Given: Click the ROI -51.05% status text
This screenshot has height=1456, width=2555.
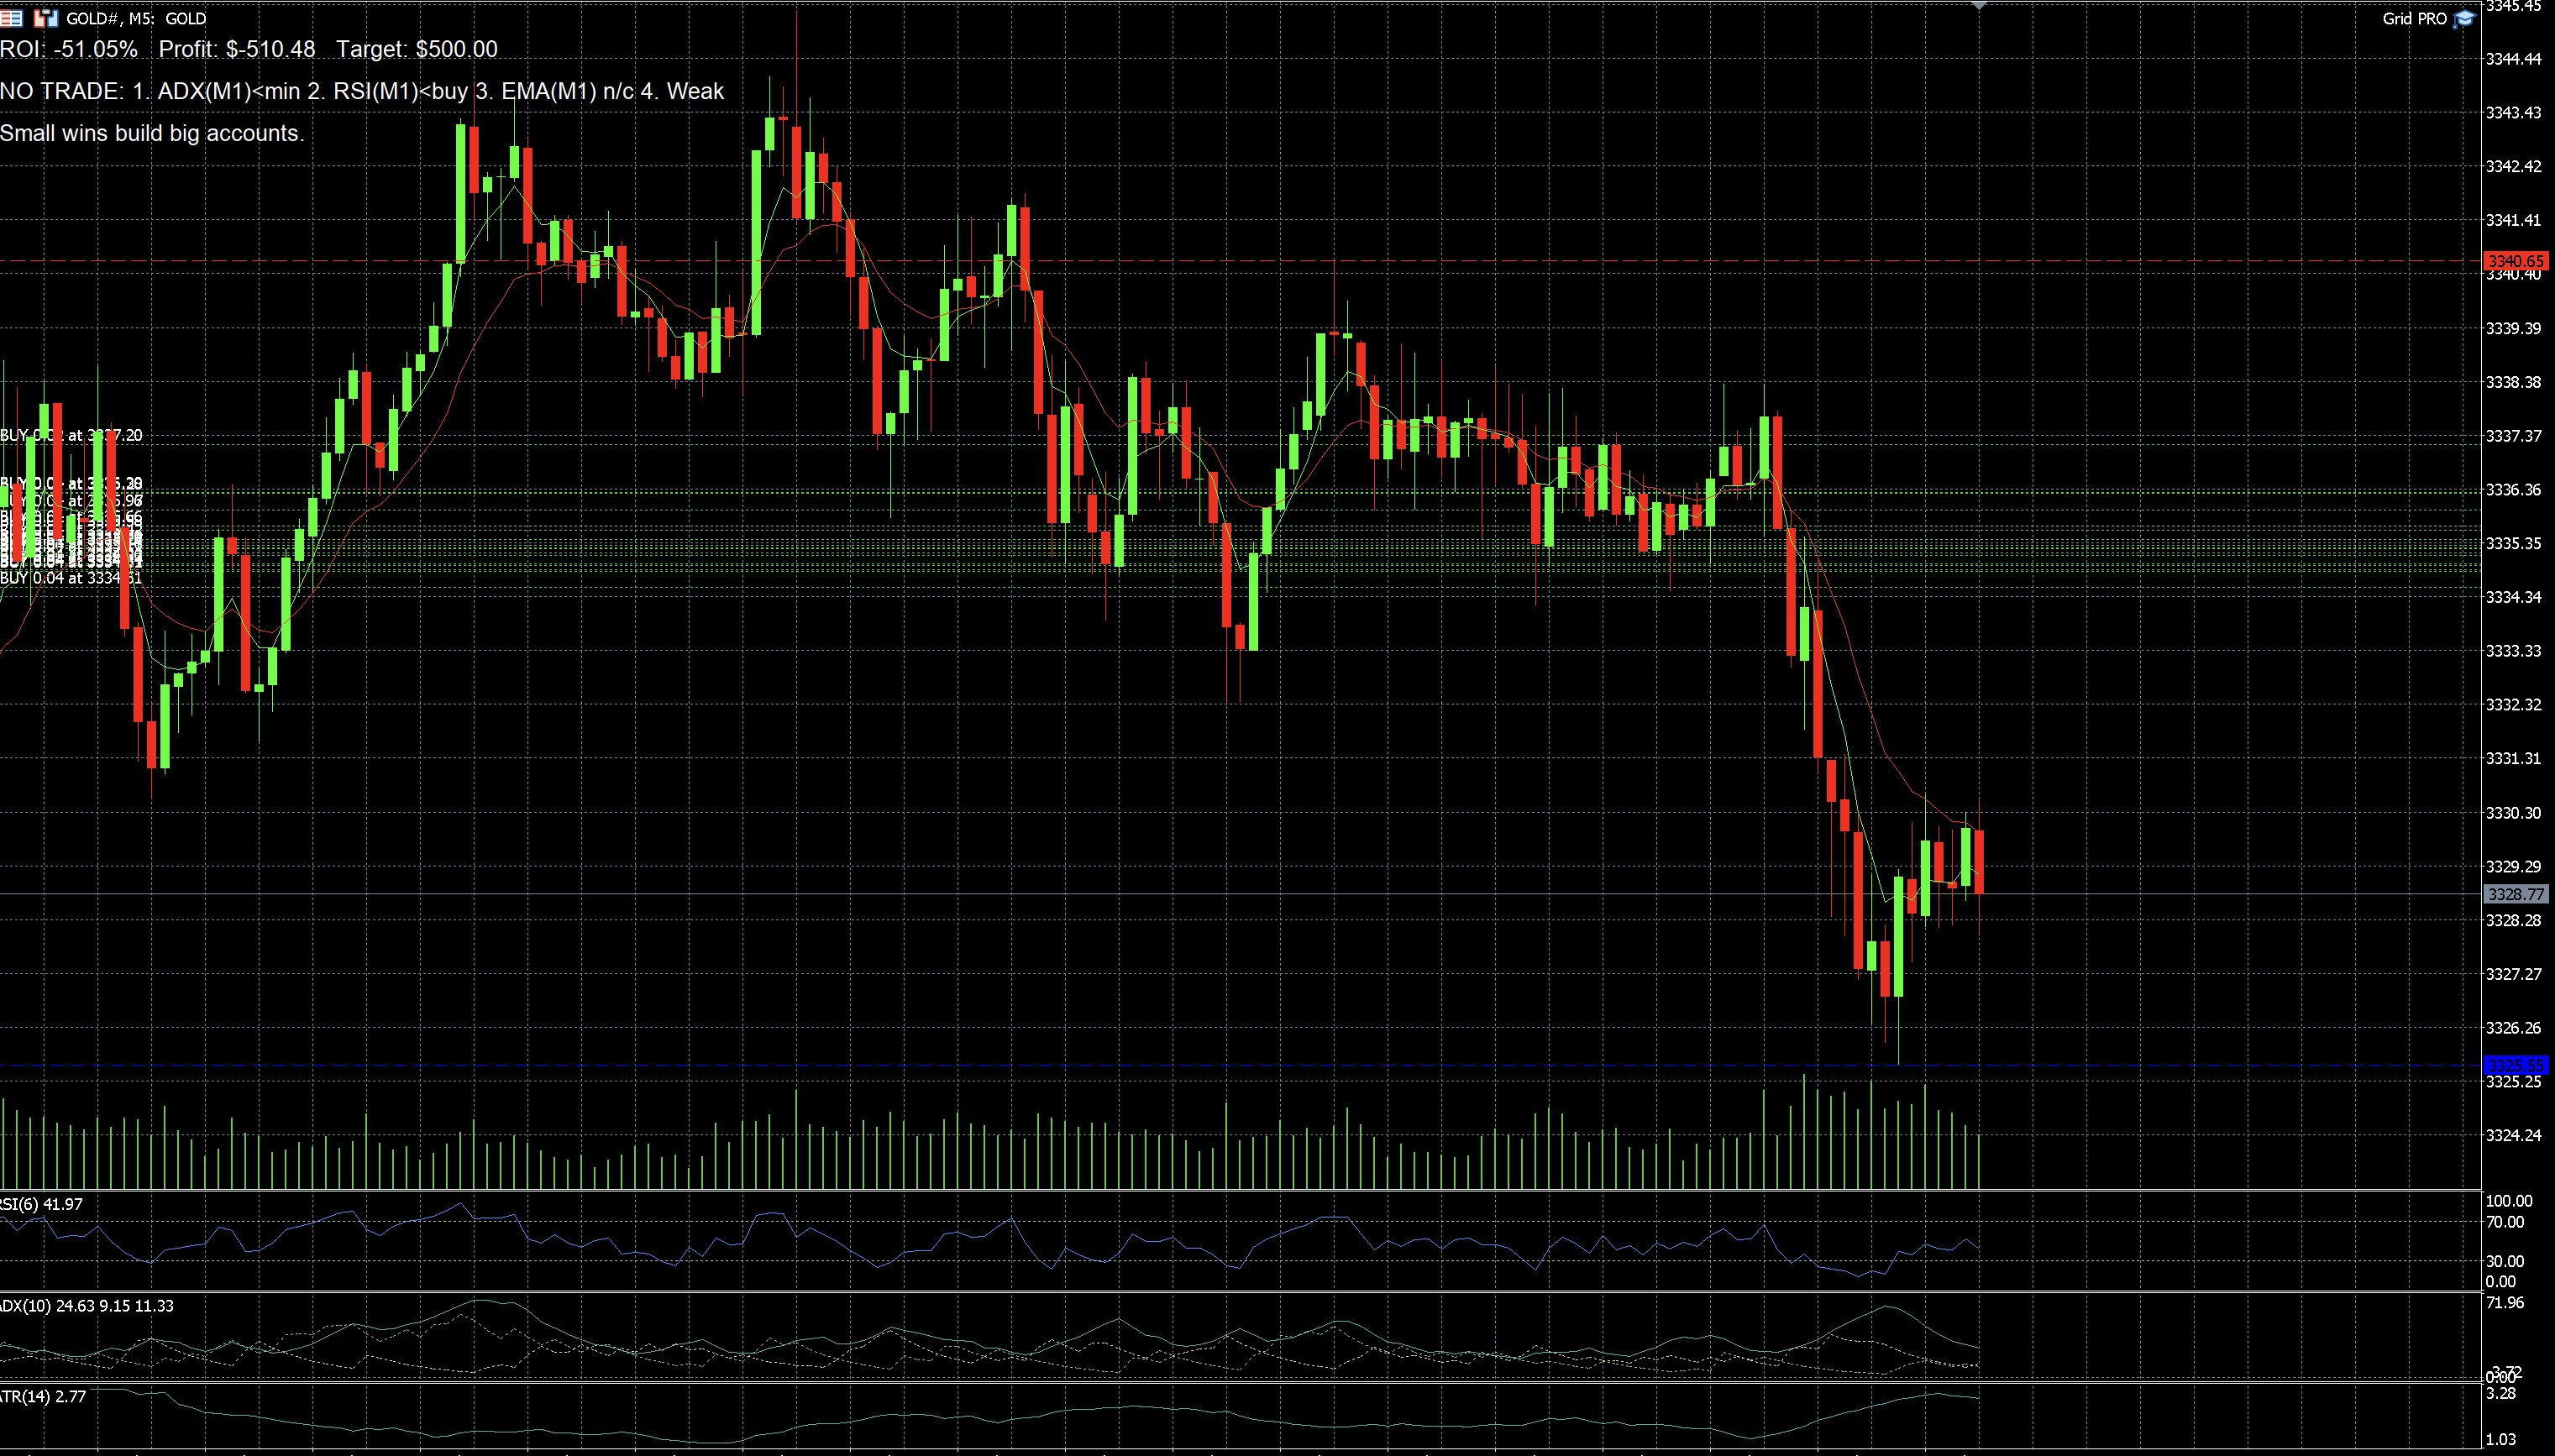Looking at the screenshot, I should click(69, 49).
